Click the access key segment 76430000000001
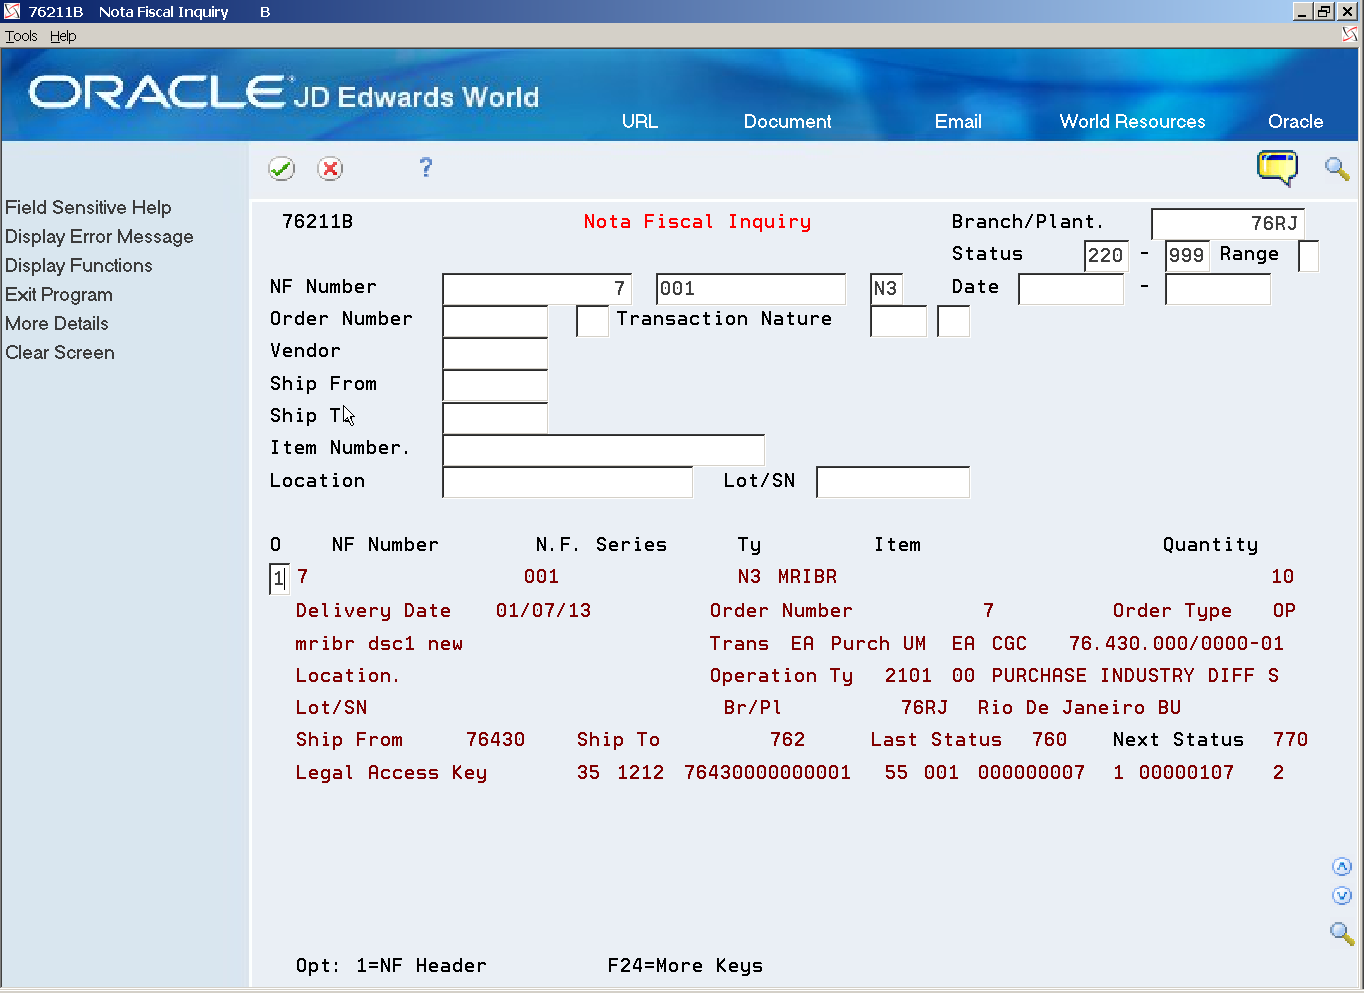 pos(768,772)
